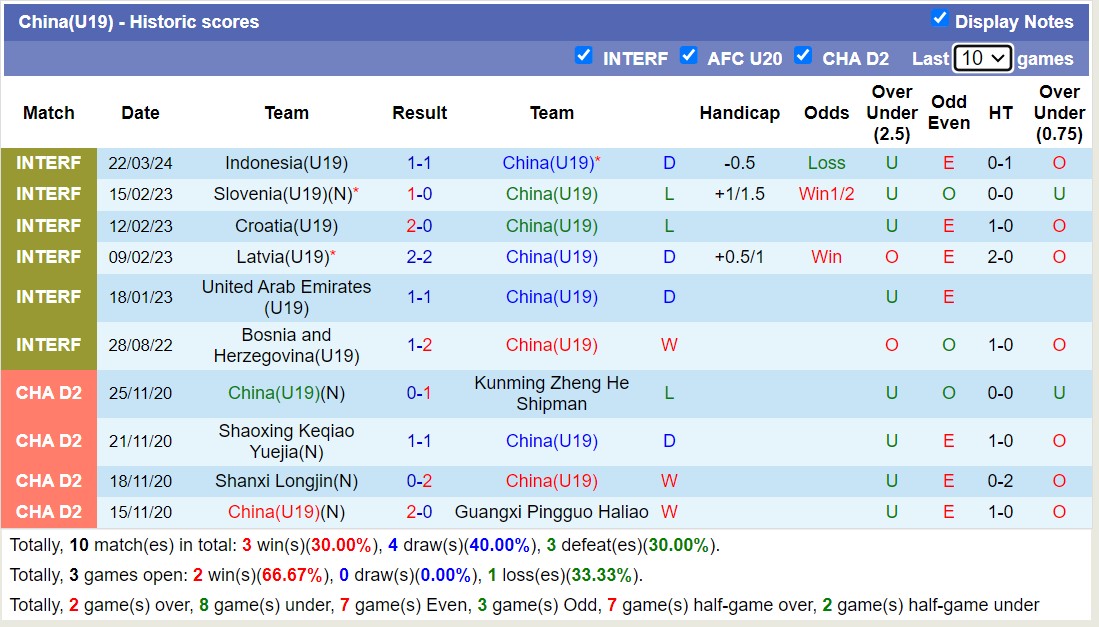Click the CHA D2 label on the 25/11/20 row

[x=49, y=393]
